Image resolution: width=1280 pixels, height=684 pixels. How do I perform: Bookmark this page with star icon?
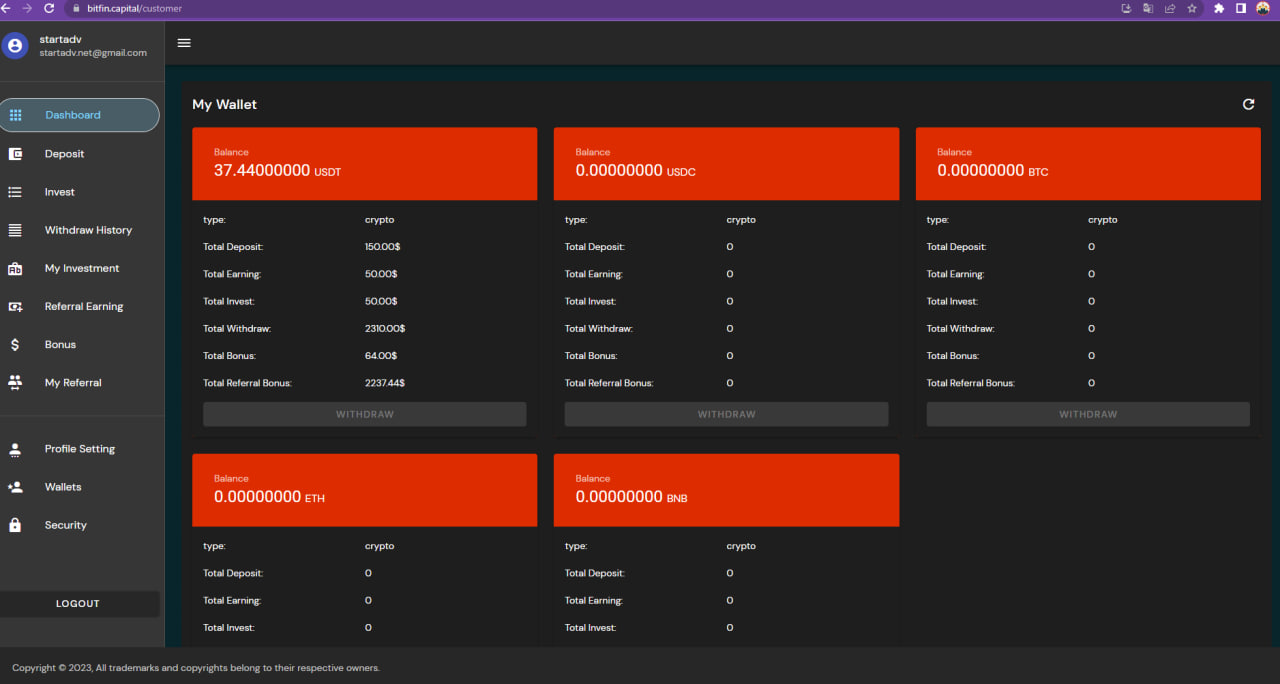click(1192, 8)
